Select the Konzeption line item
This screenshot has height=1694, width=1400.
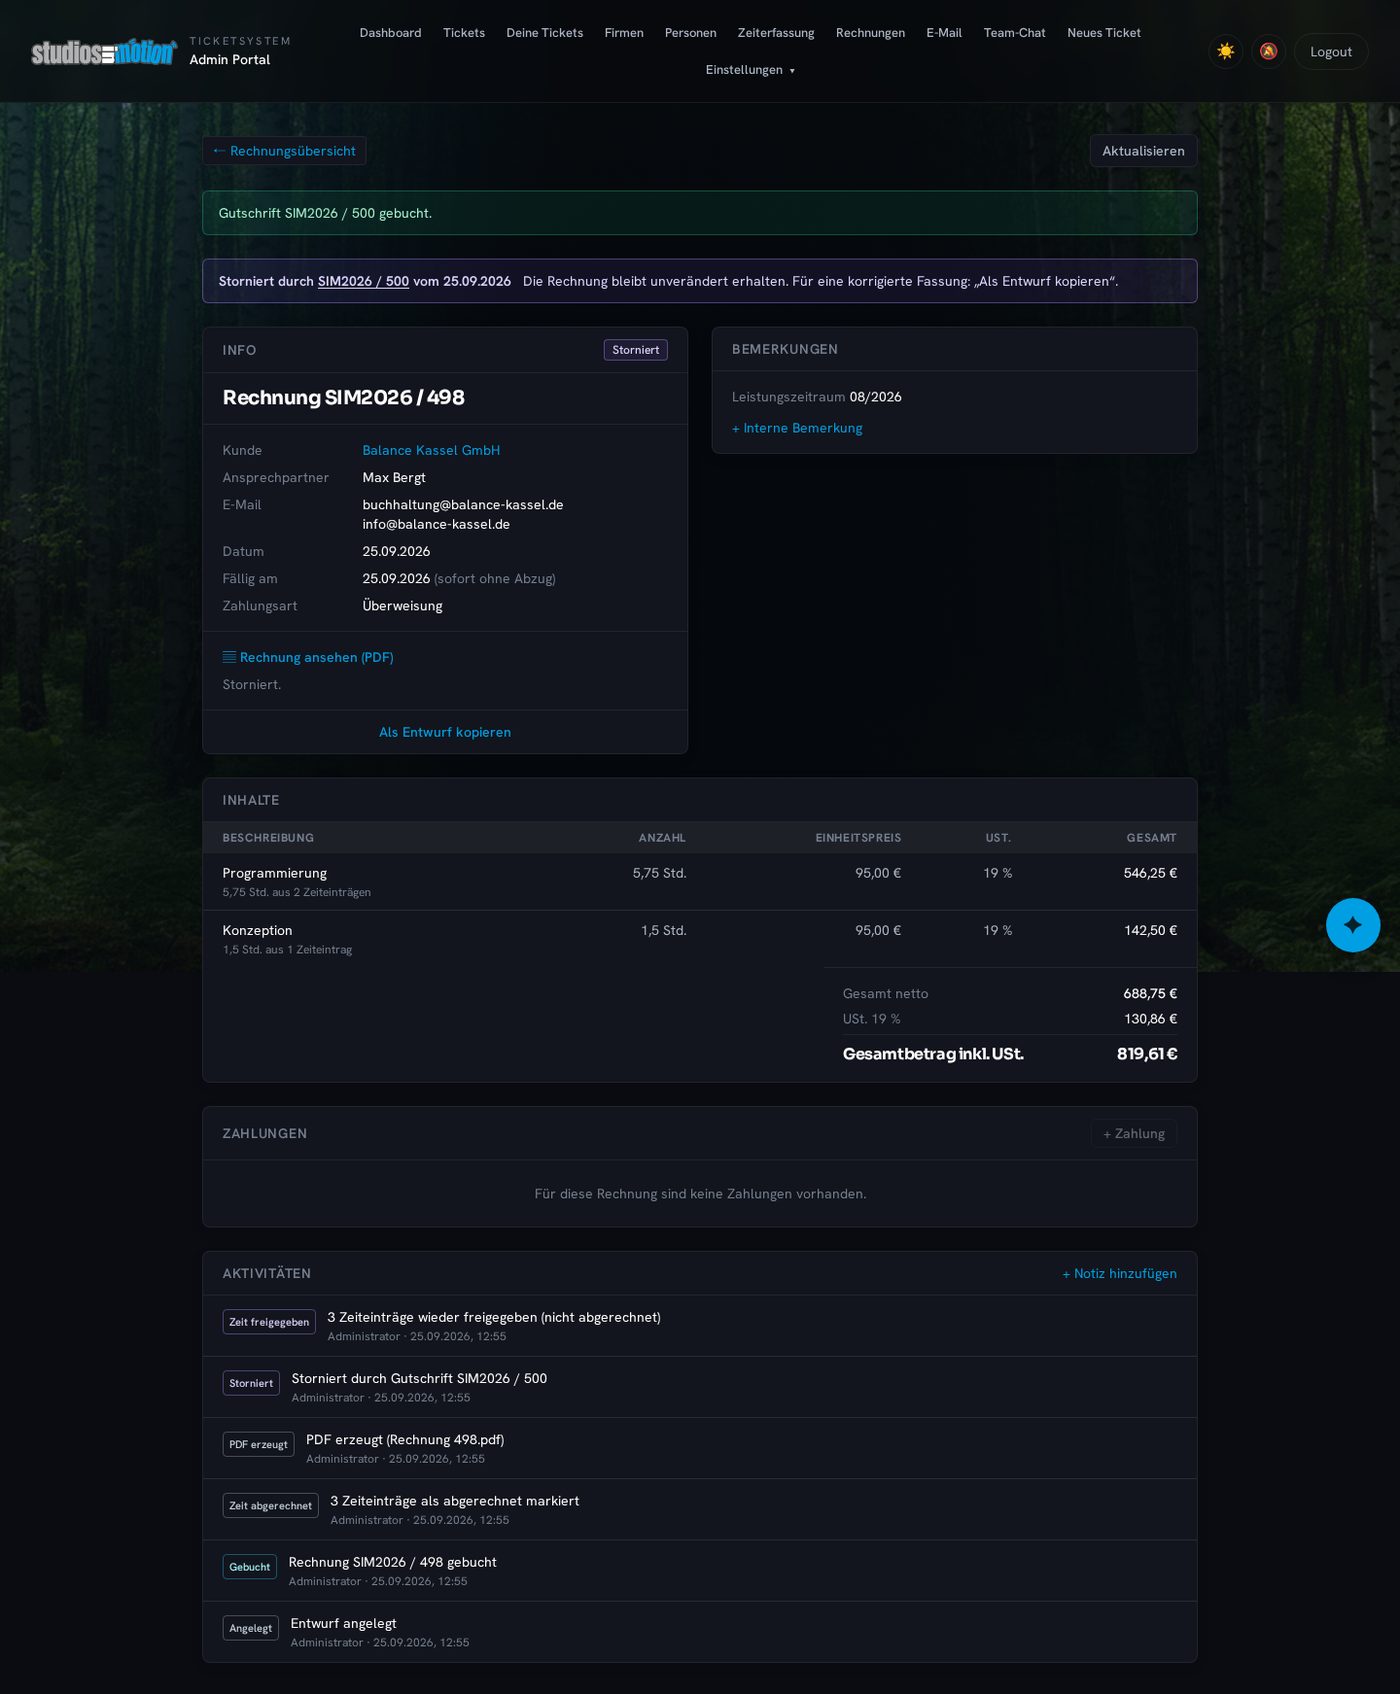[x=700, y=939]
